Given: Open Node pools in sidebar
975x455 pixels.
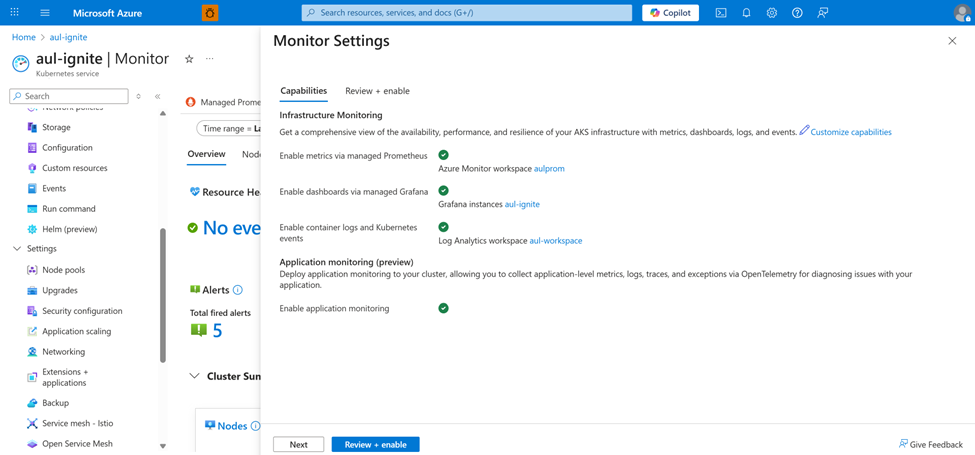Looking at the screenshot, I should 63,270.
